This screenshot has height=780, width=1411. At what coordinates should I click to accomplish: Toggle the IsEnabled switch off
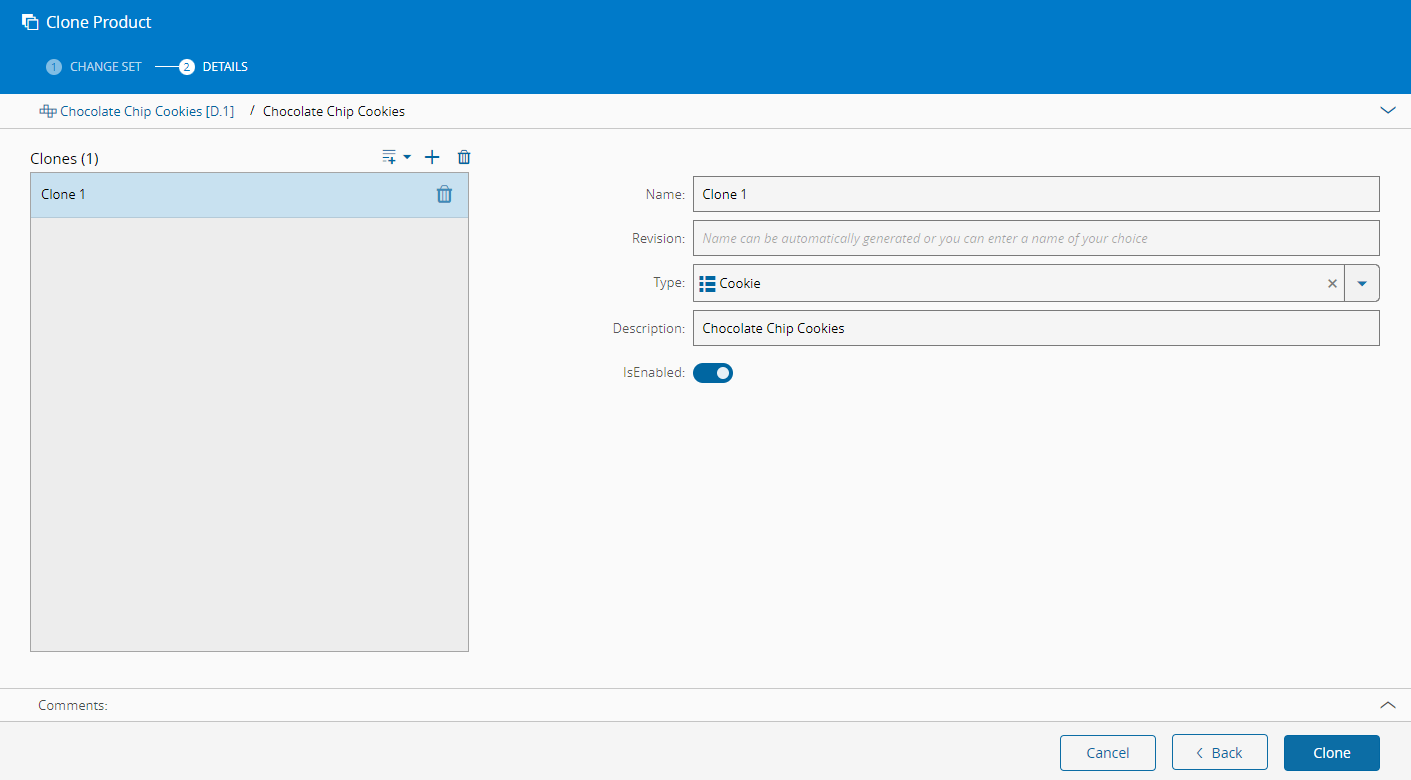coord(713,373)
